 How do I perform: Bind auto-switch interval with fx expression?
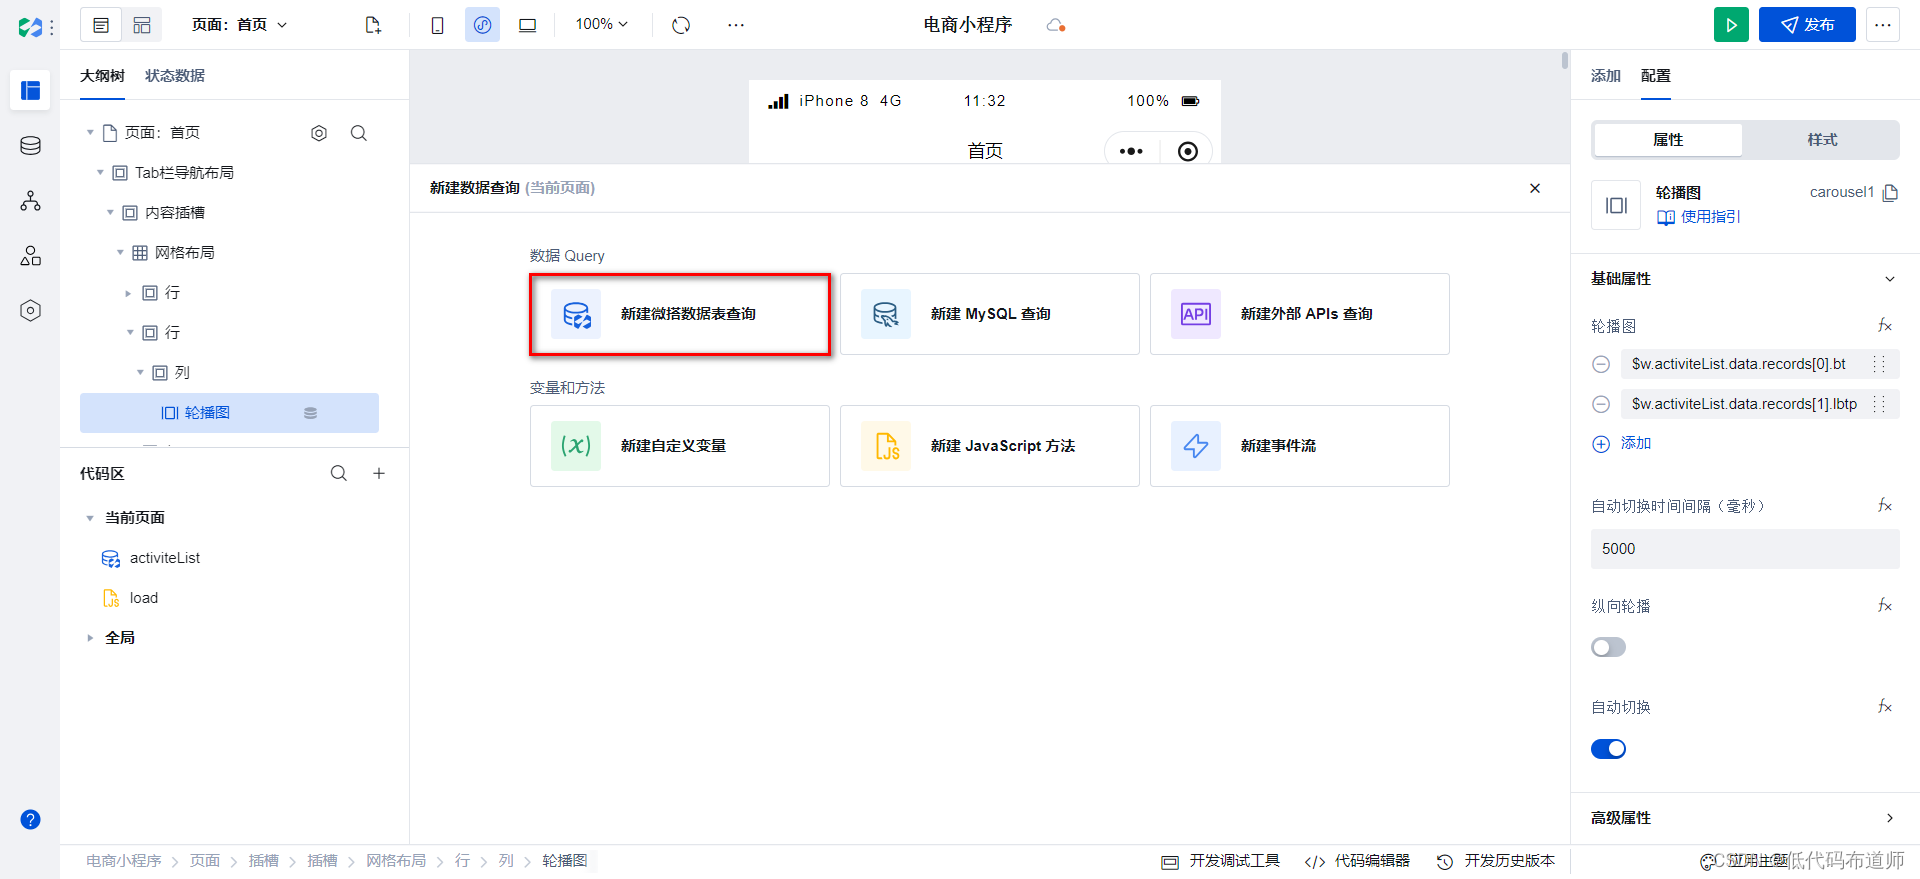1885,506
